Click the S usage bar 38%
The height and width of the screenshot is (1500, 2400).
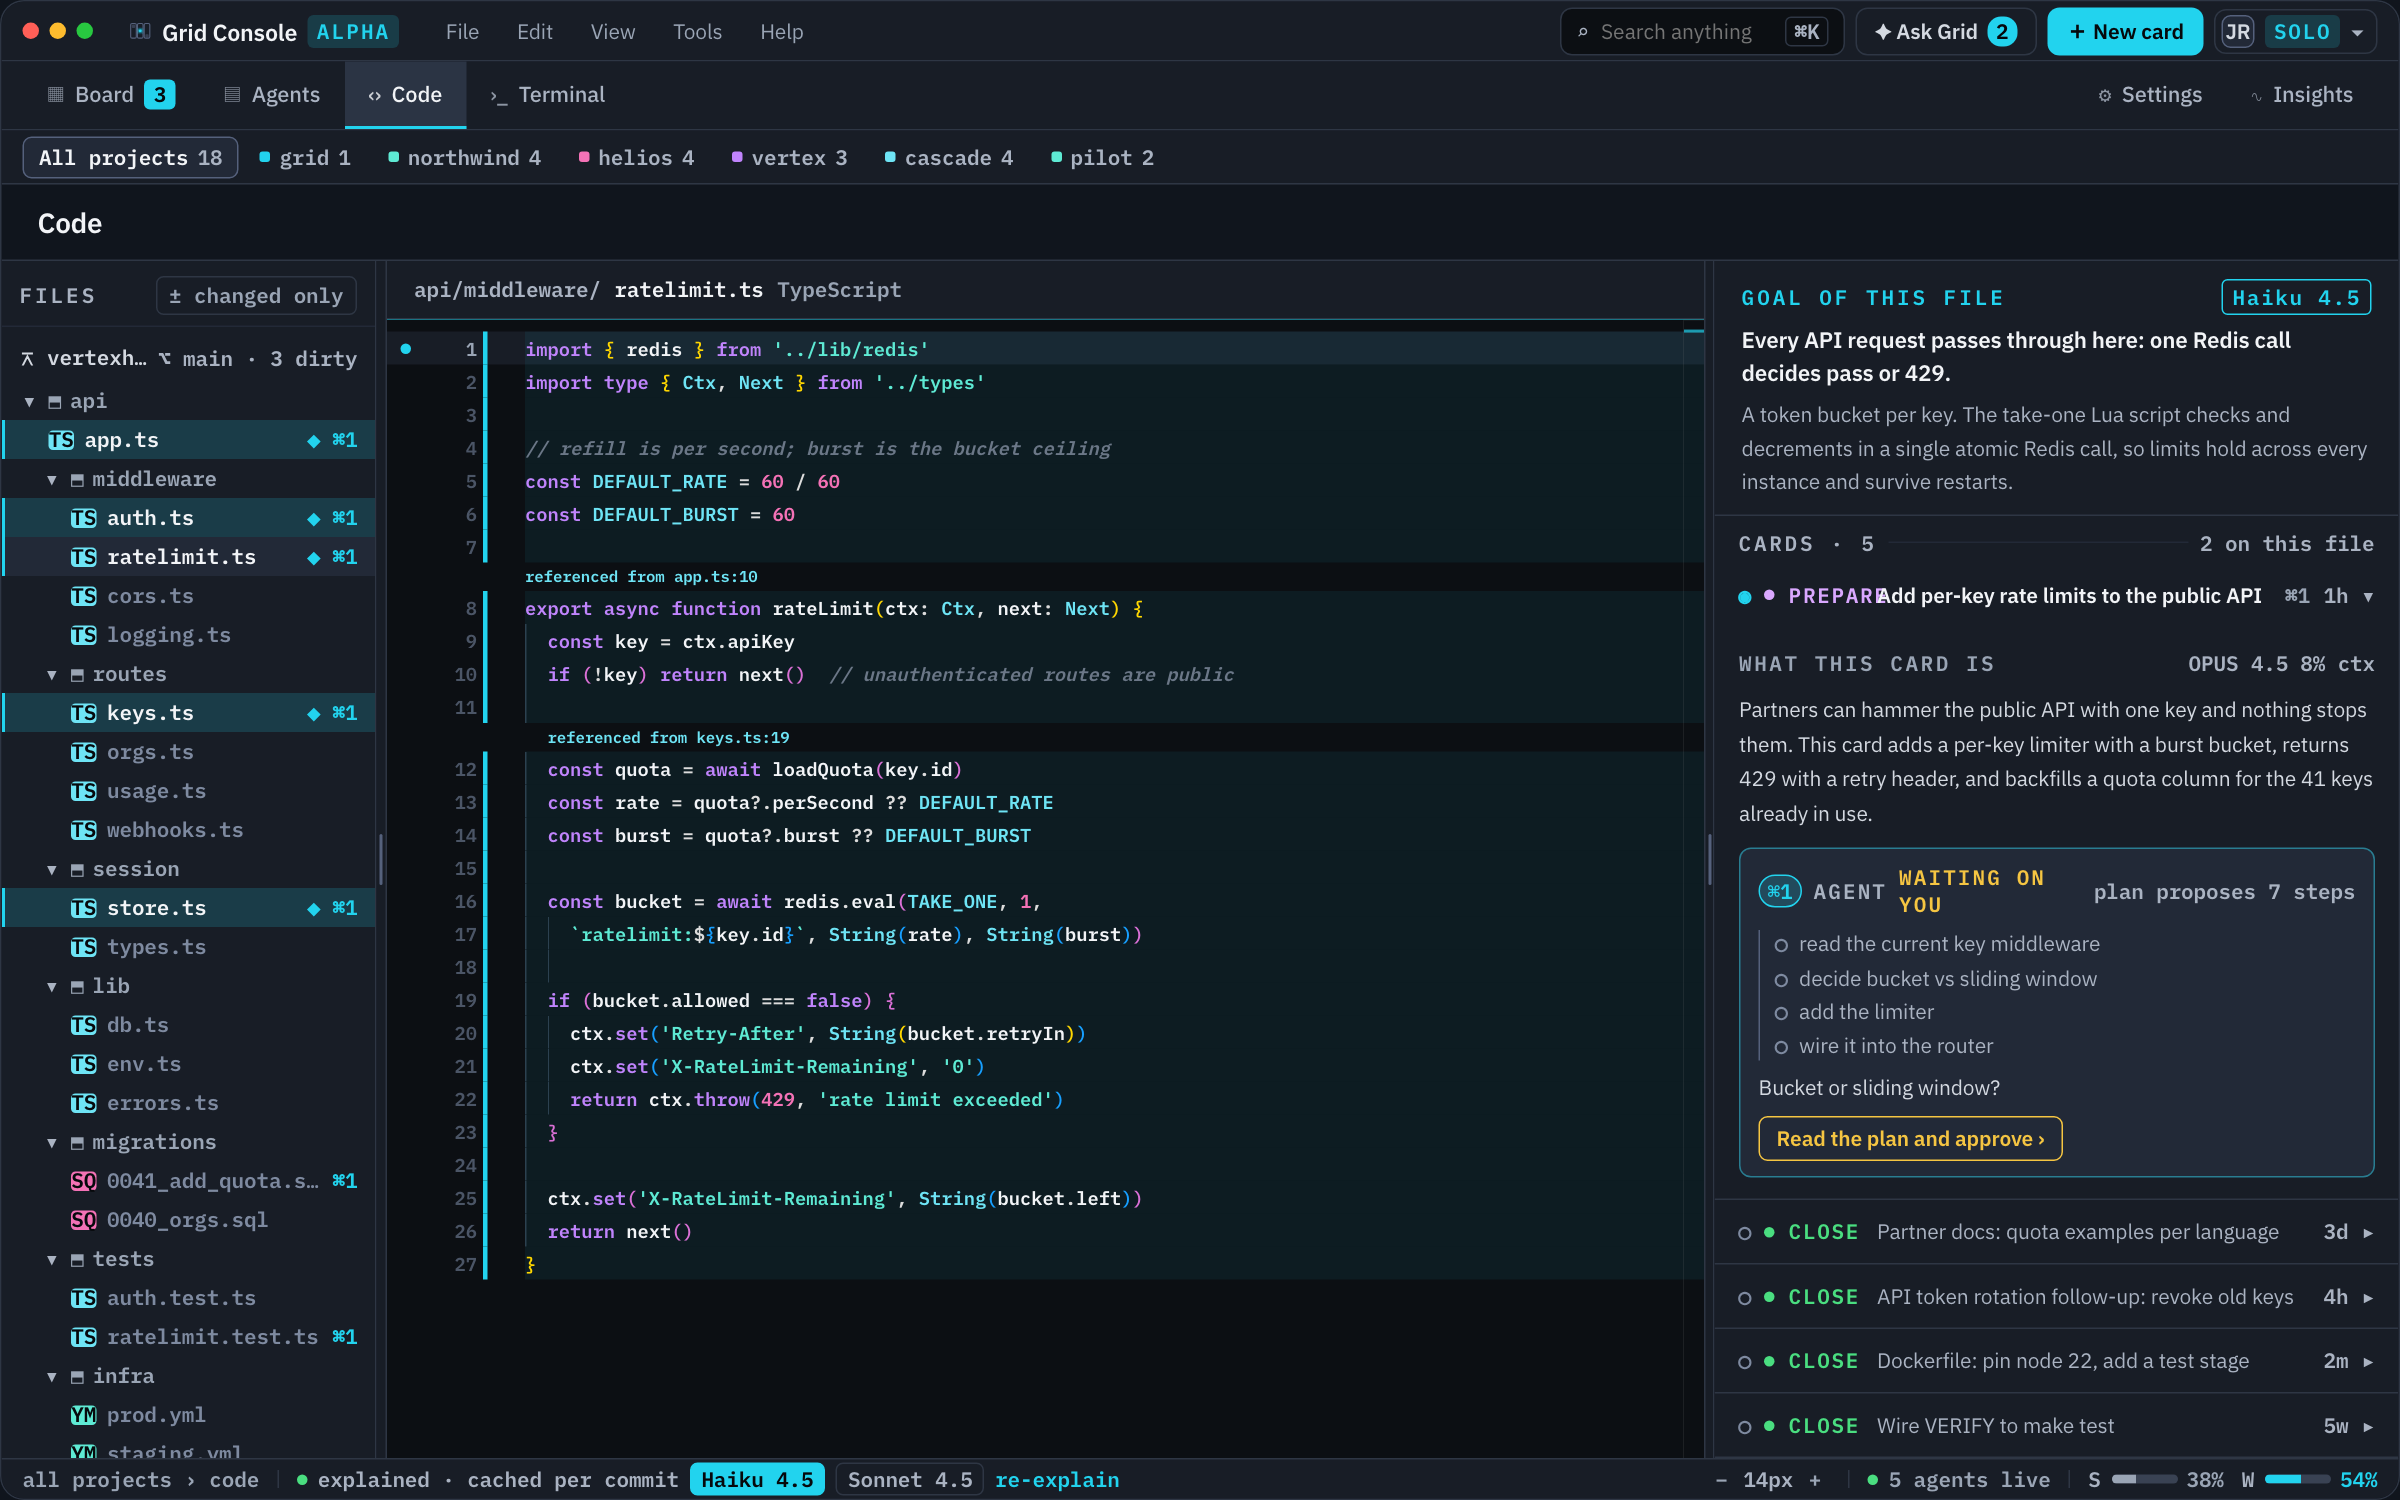coord(2144,1480)
